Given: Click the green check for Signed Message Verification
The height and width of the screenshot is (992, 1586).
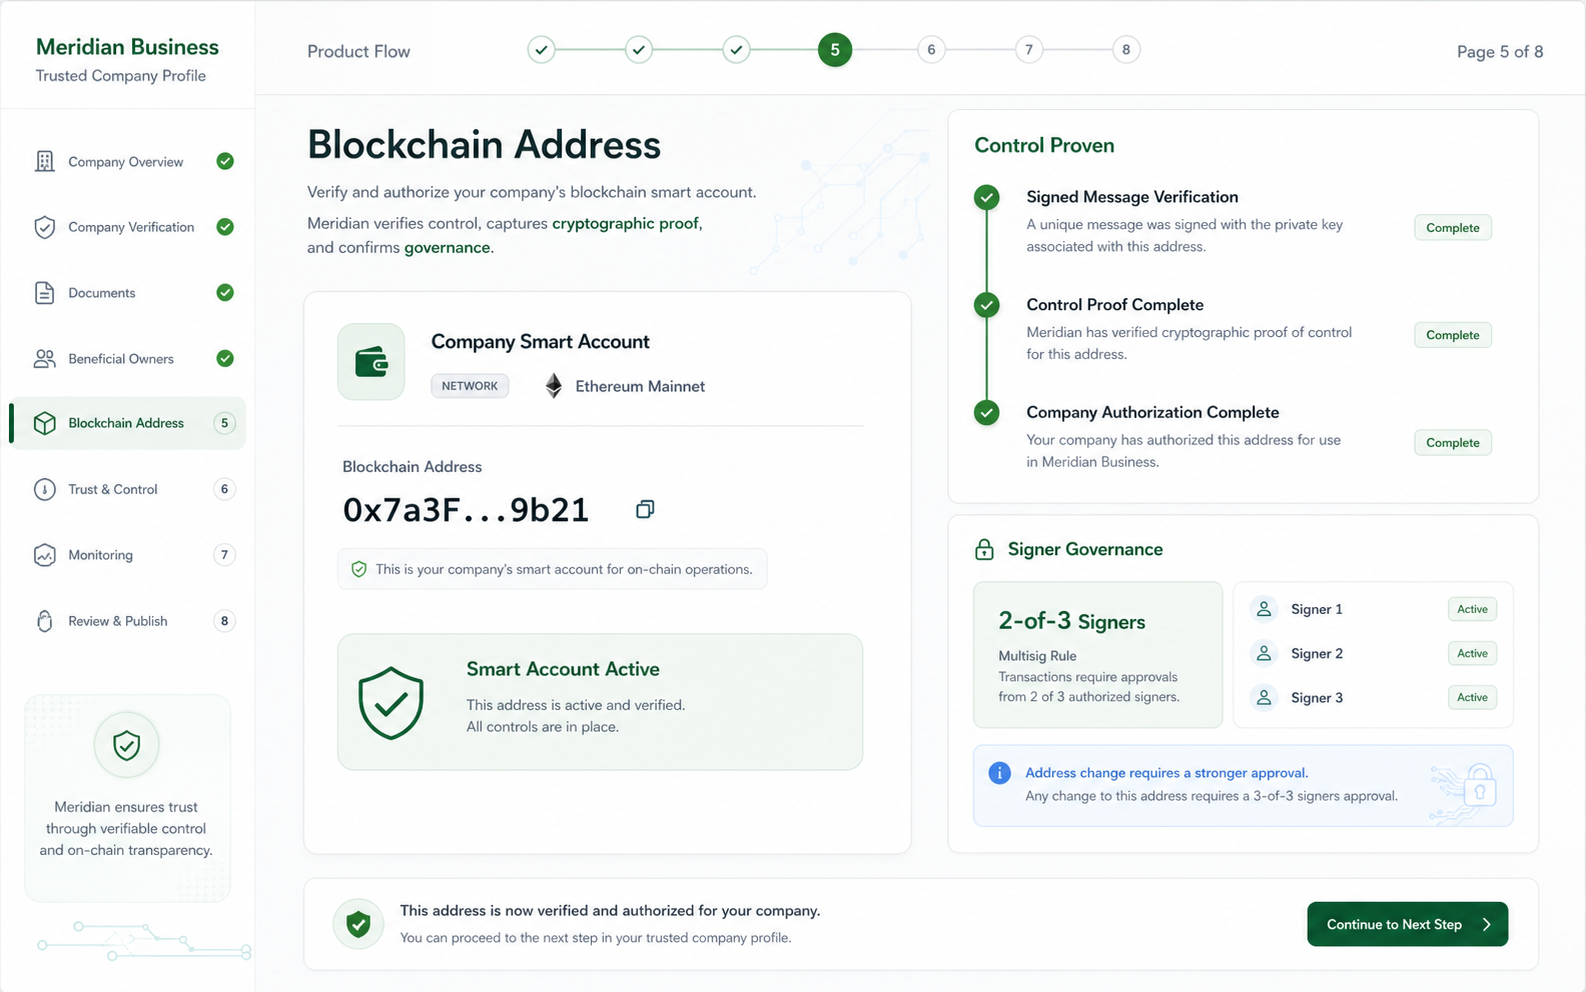Looking at the screenshot, I should [x=987, y=197].
